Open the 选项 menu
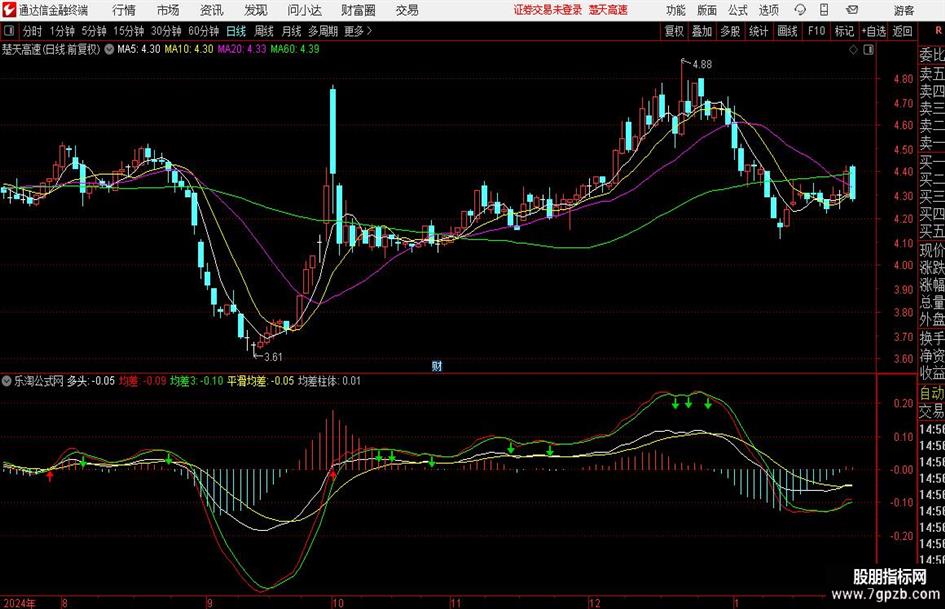Screen dimensions: 945x609 pos(769,10)
